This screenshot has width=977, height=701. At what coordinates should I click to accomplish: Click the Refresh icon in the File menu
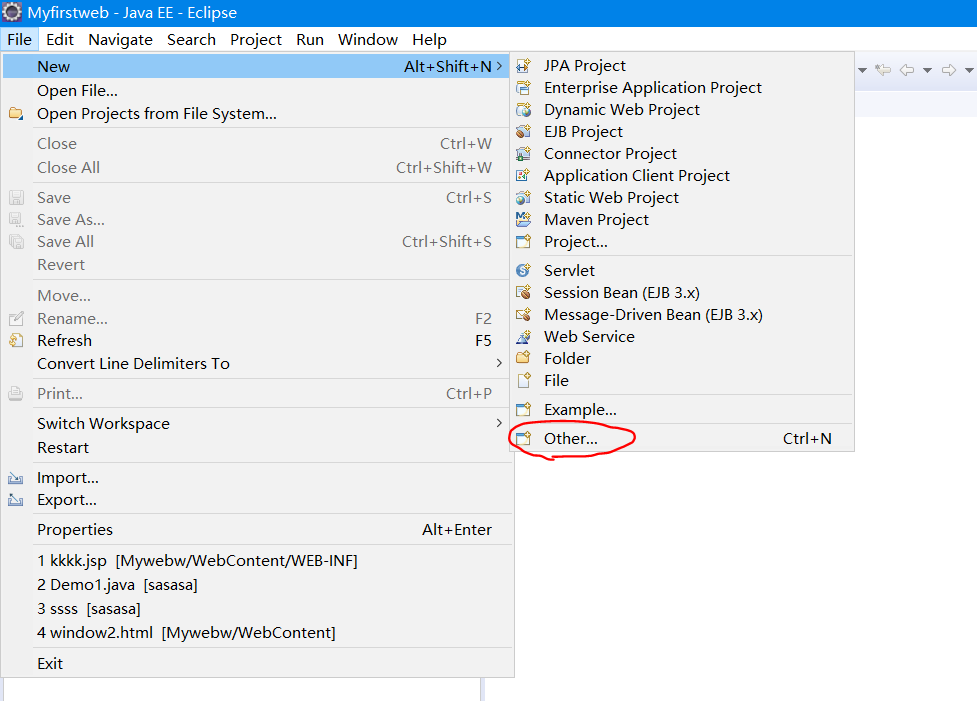tap(16, 341)
